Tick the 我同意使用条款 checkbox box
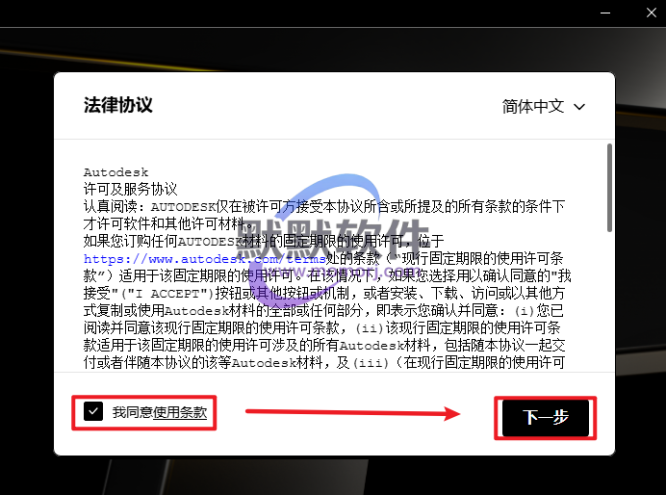666x495 pixels. (93, 411)
